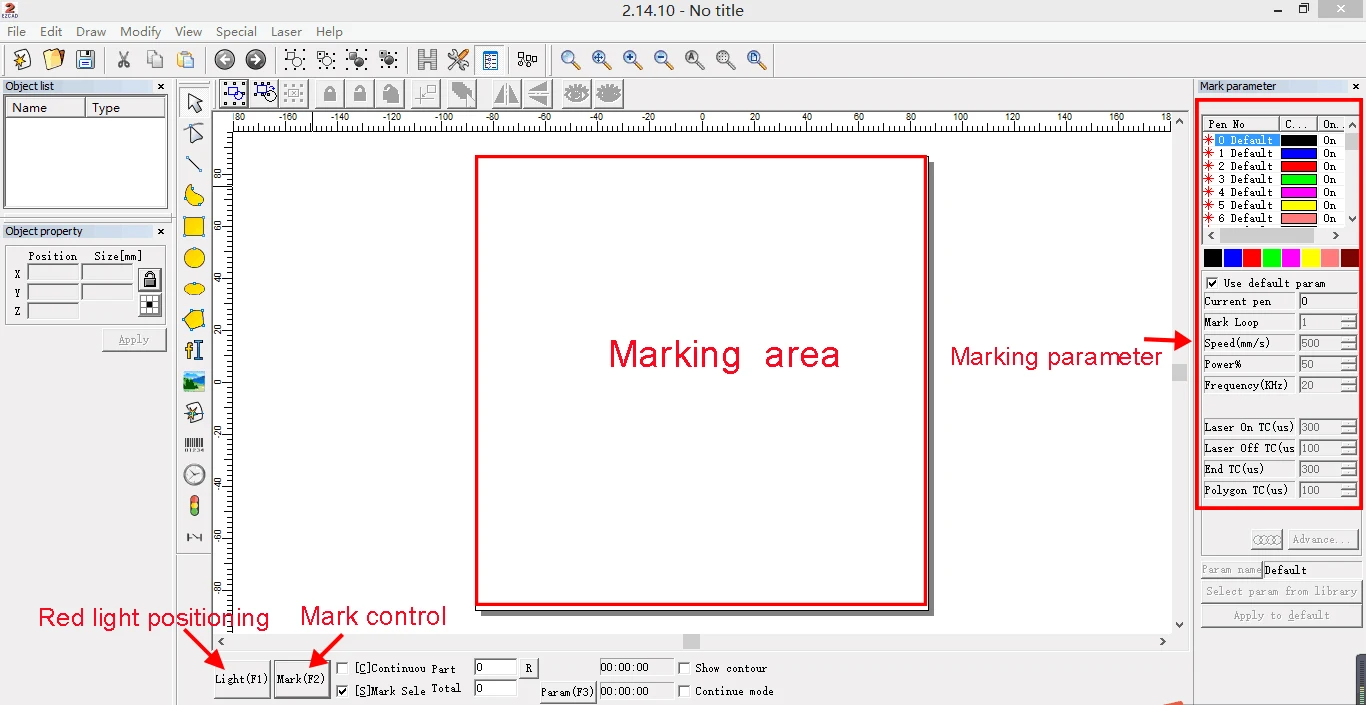Choose the Rectangle drawing tool

tap(194, 227)
